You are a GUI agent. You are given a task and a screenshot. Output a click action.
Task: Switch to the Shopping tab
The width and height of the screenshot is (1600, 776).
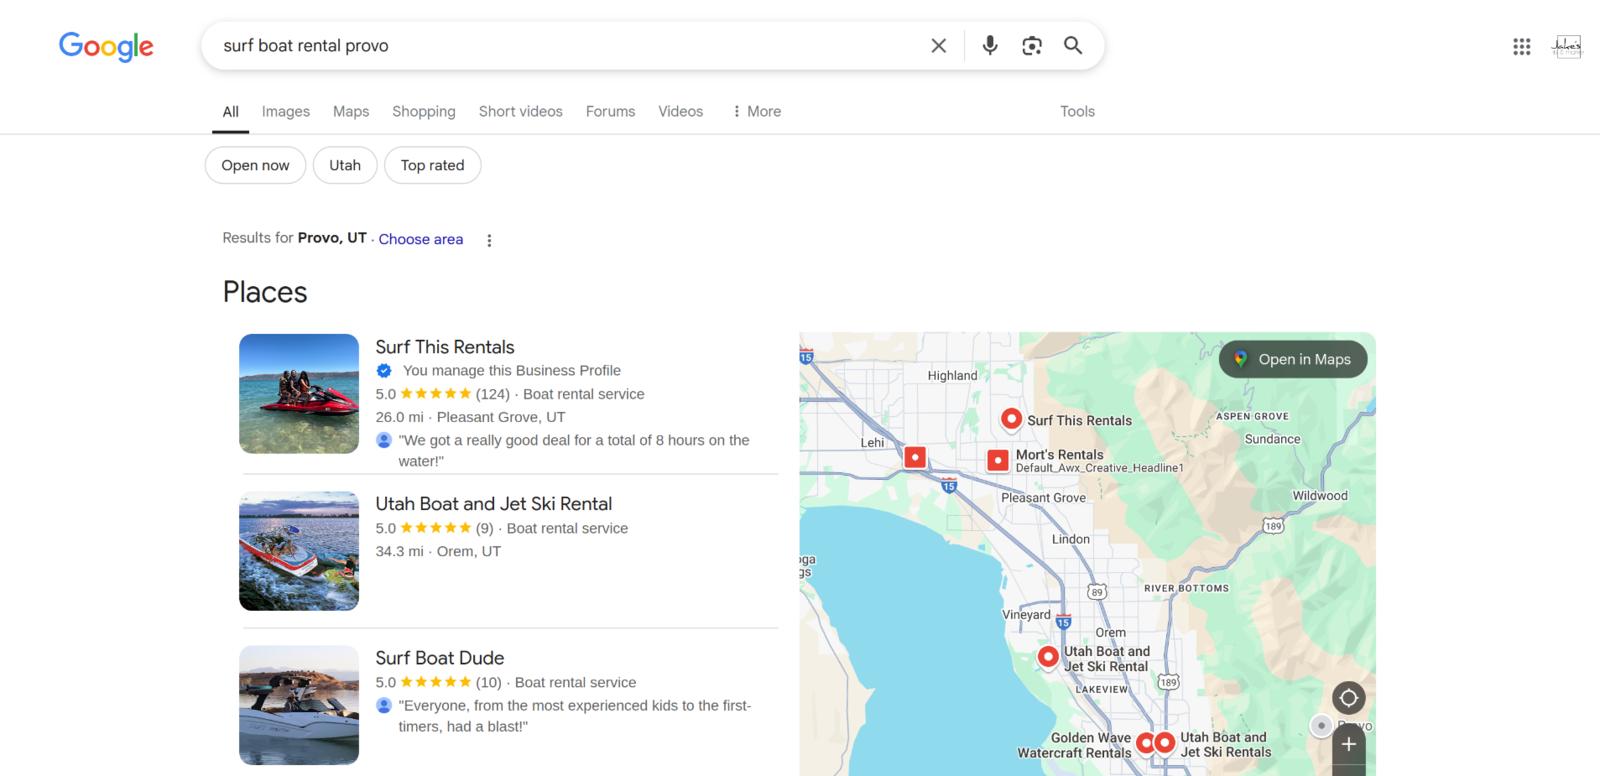pyautogui.click(x=423, y=112)
